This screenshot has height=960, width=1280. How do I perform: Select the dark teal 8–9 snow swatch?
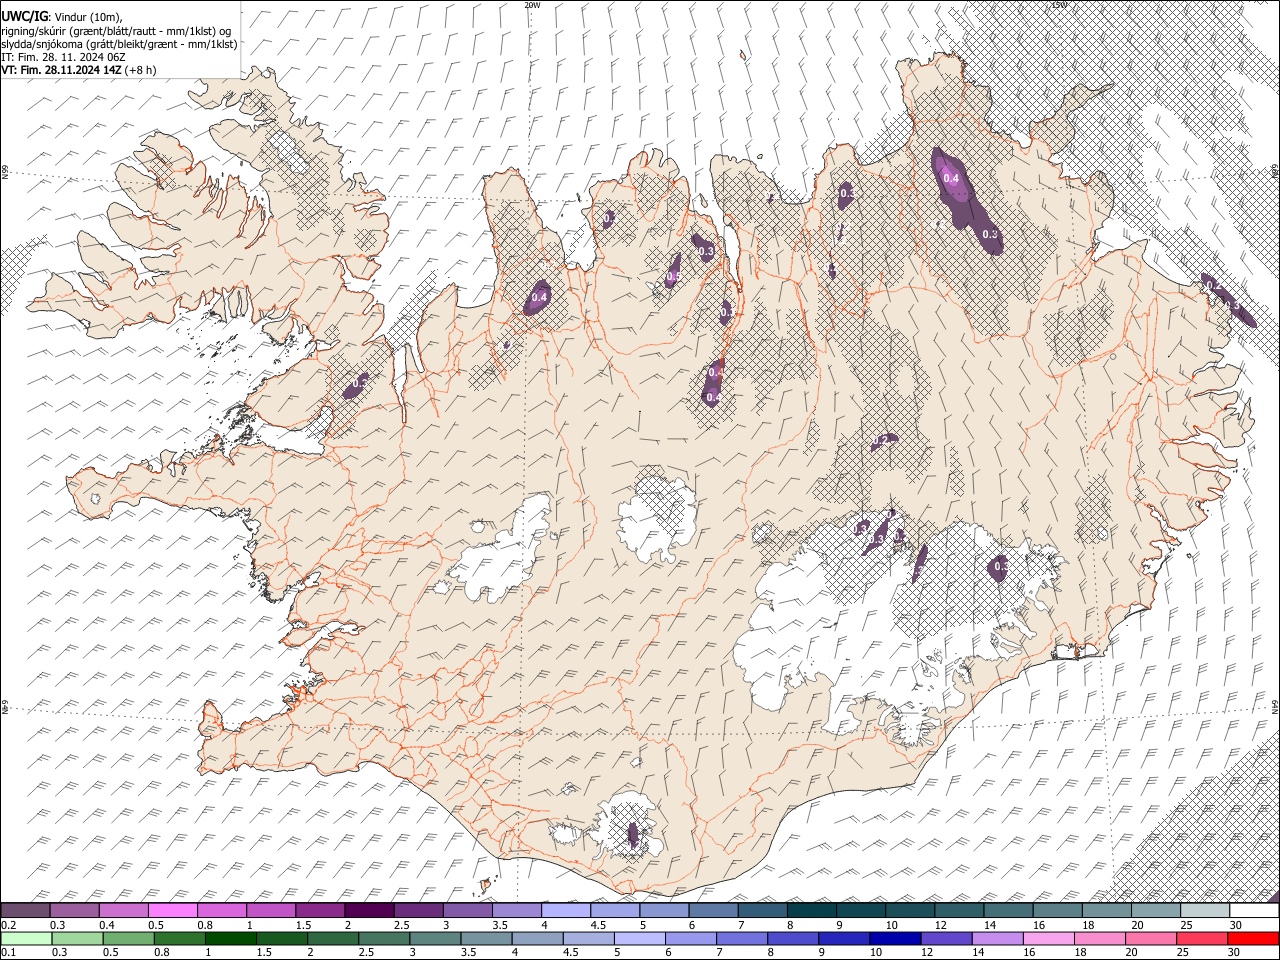812,911
